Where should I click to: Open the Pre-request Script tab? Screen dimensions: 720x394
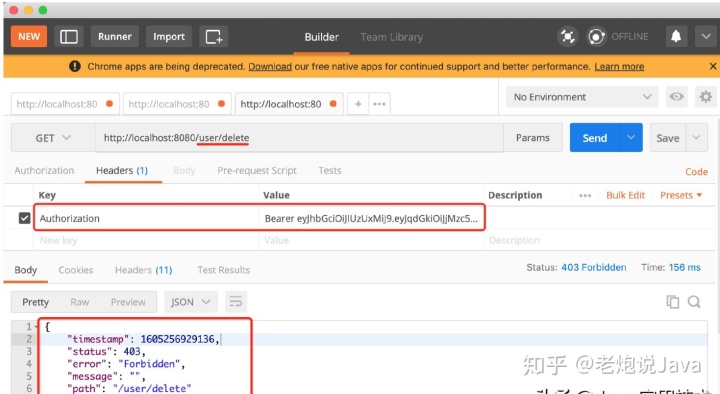(x=257, y=170)
